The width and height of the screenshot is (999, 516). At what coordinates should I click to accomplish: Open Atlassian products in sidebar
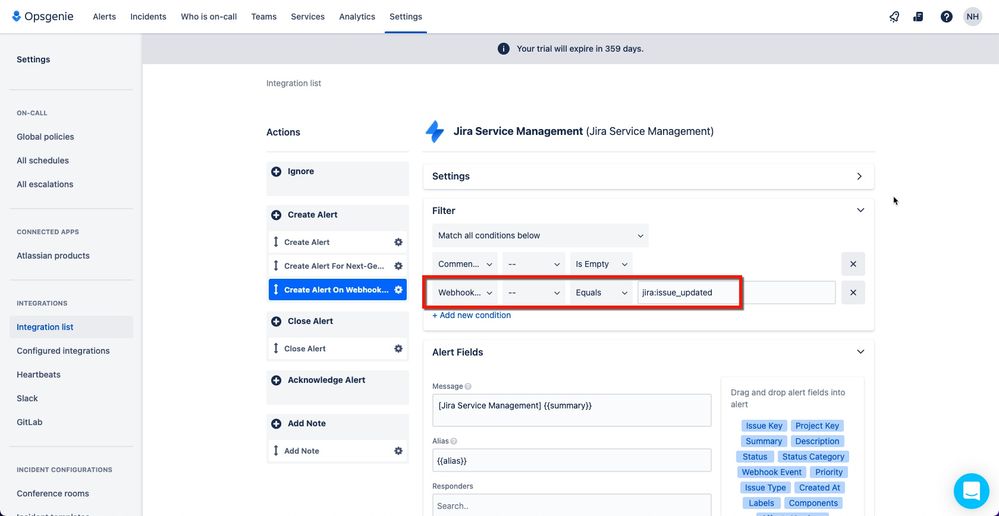53,255
